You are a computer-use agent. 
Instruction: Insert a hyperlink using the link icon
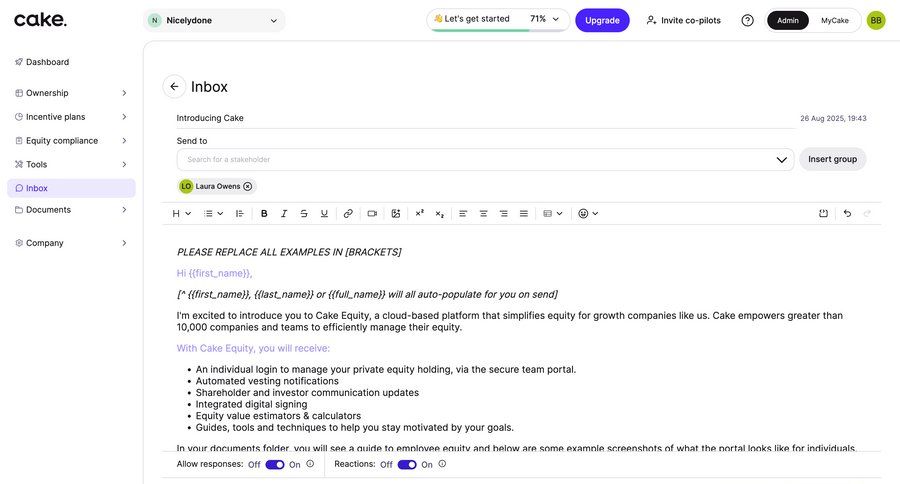tap(348, 213)
